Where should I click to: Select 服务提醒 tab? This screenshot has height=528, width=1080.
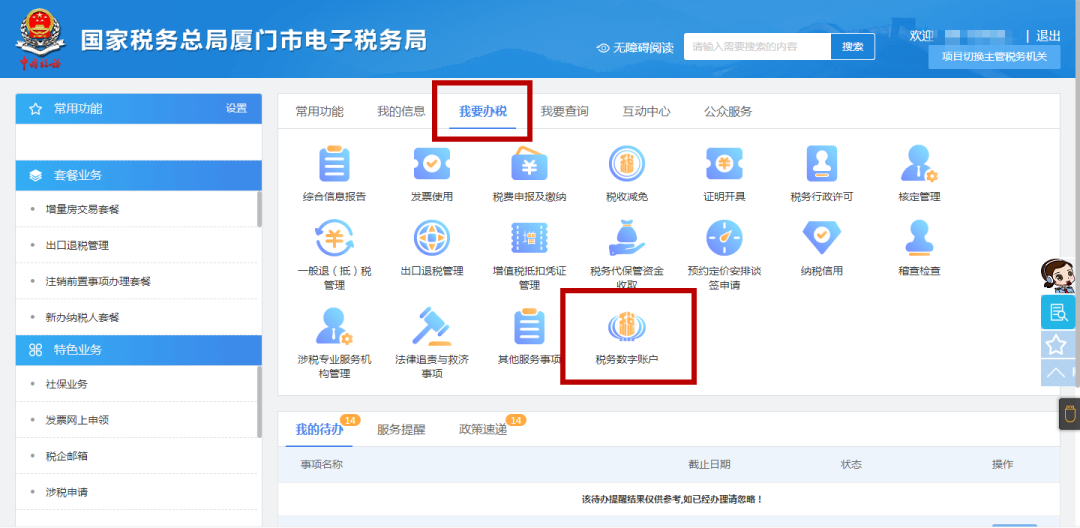(x=401, y=430)
